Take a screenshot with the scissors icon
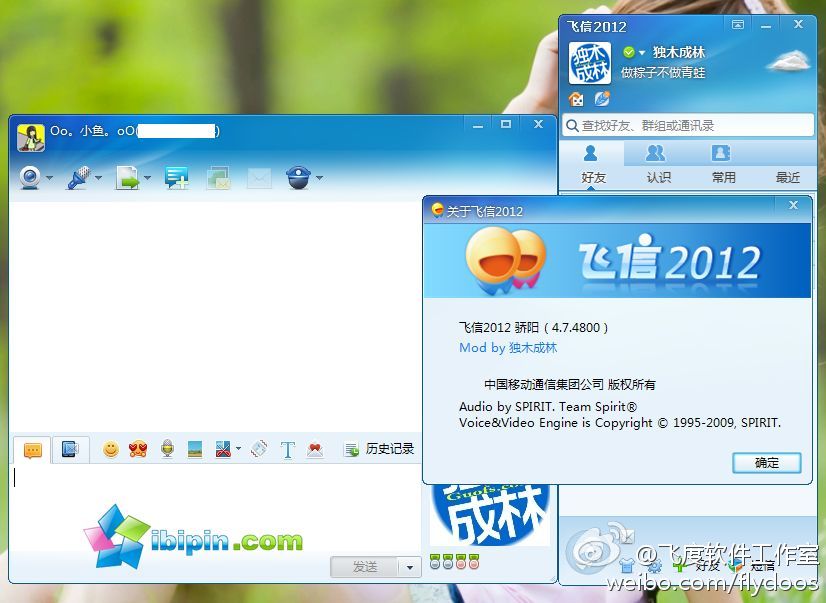This screenshot has height=603, width=826. 223,449
